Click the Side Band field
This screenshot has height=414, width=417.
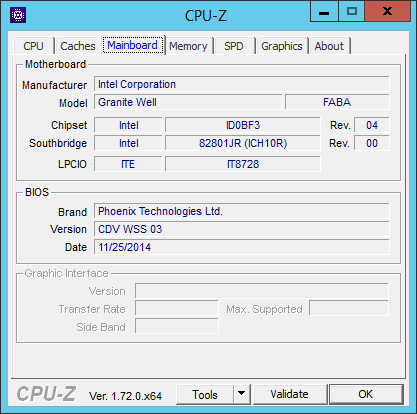coord(177,326)
